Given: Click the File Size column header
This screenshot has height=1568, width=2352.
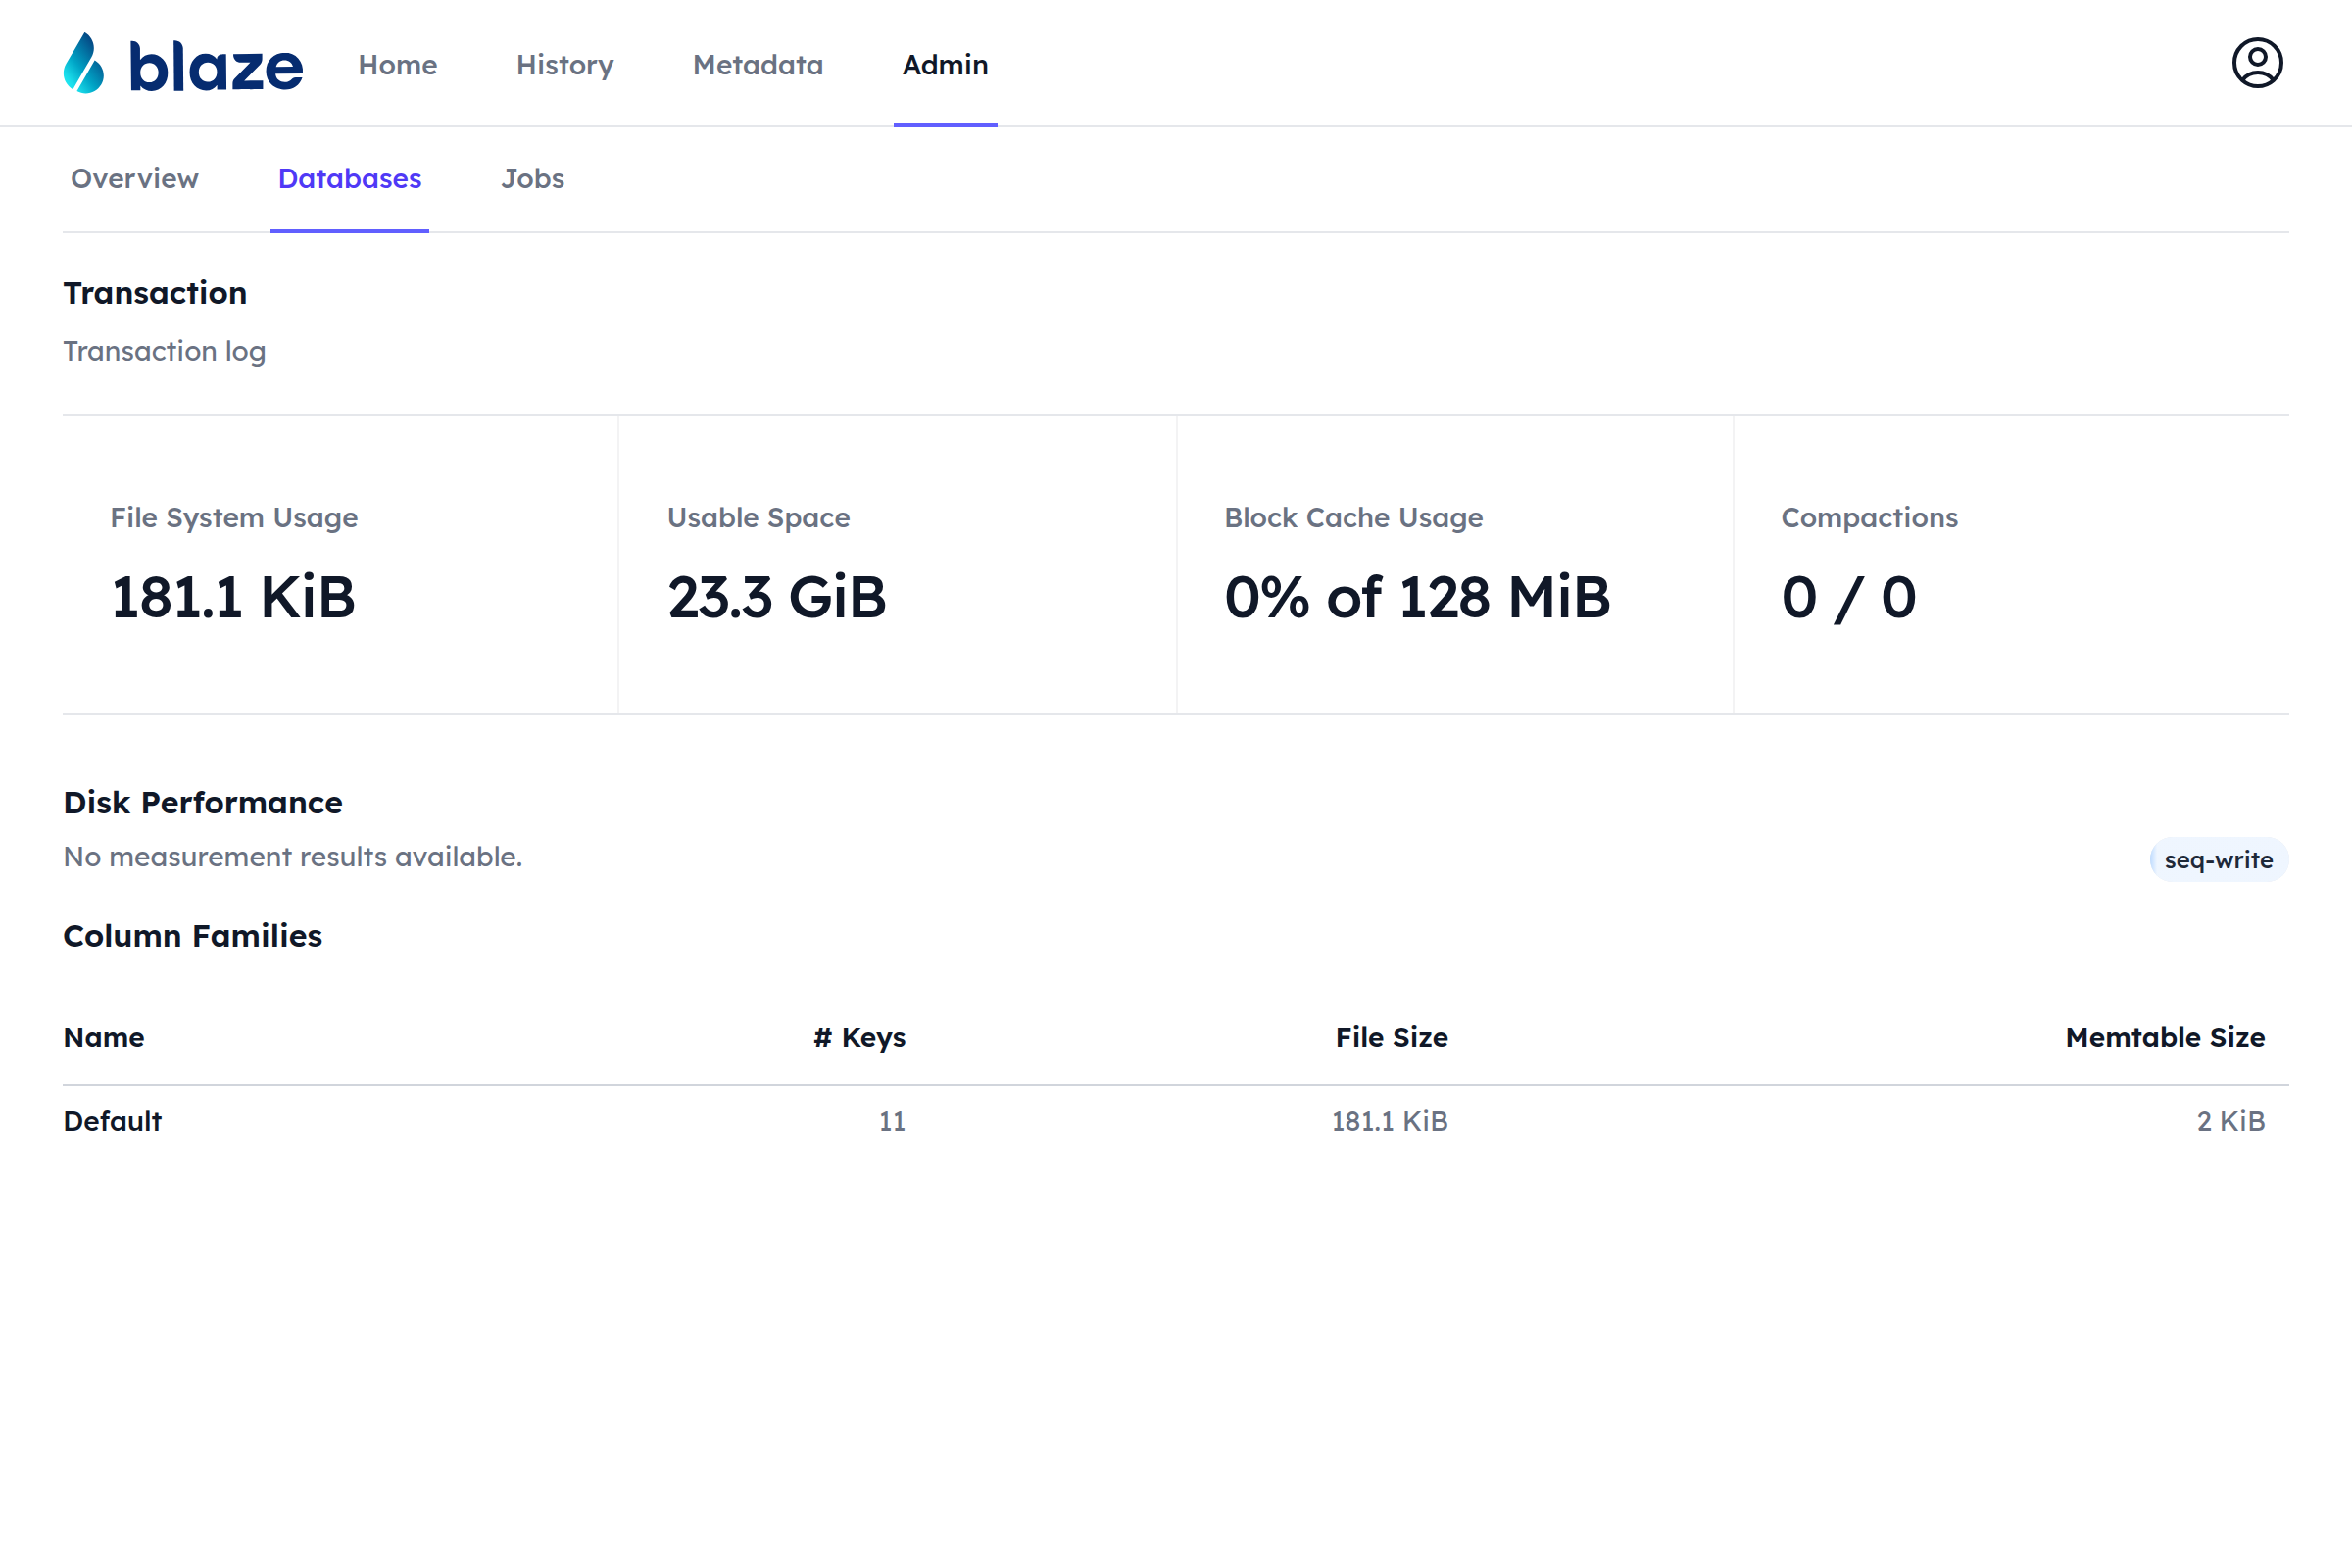Looking at the screenshot, I should point(1392,1037).
